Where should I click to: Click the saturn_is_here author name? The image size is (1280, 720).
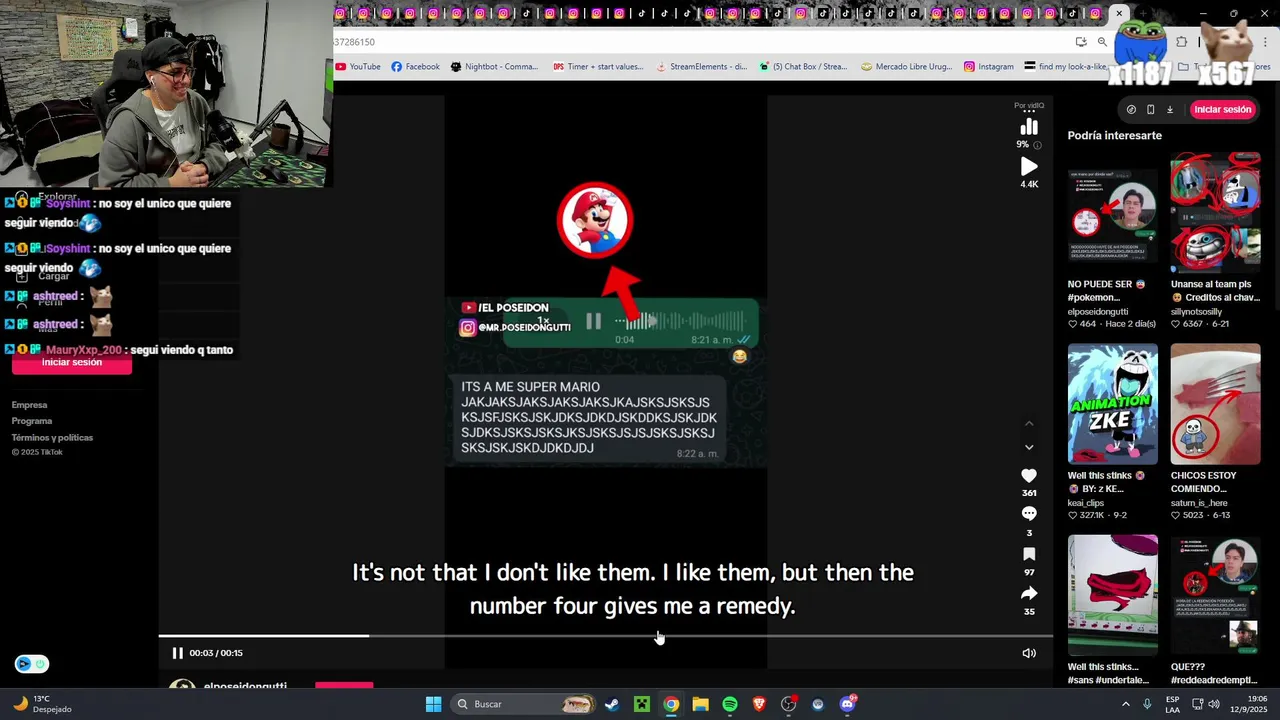pos(1198,503)
